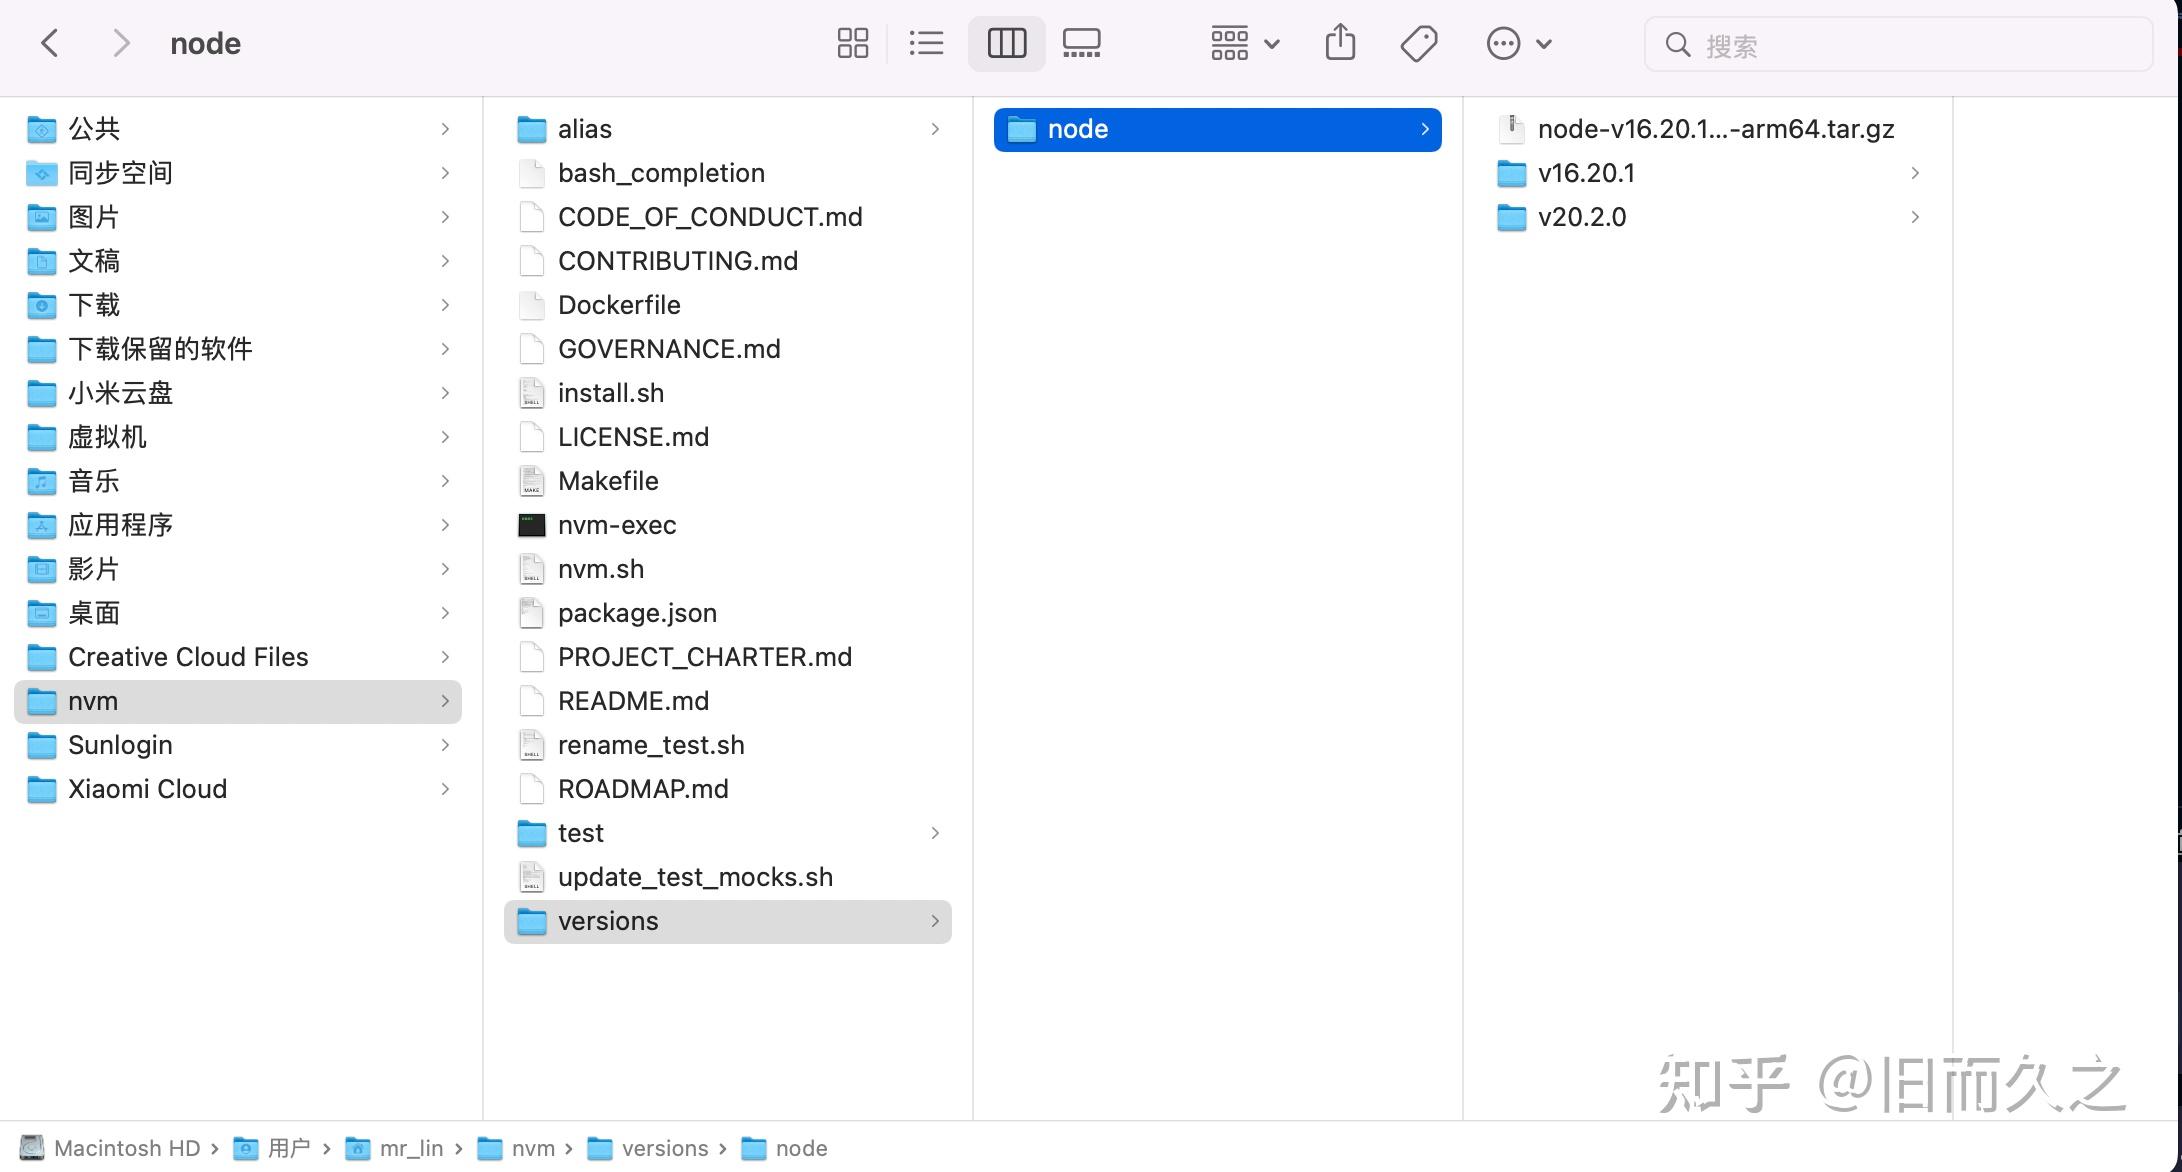Select the install.sh script
The height and width of the screenshot is (1172, 2182).
pyautogui.click(x=610, y=393)
